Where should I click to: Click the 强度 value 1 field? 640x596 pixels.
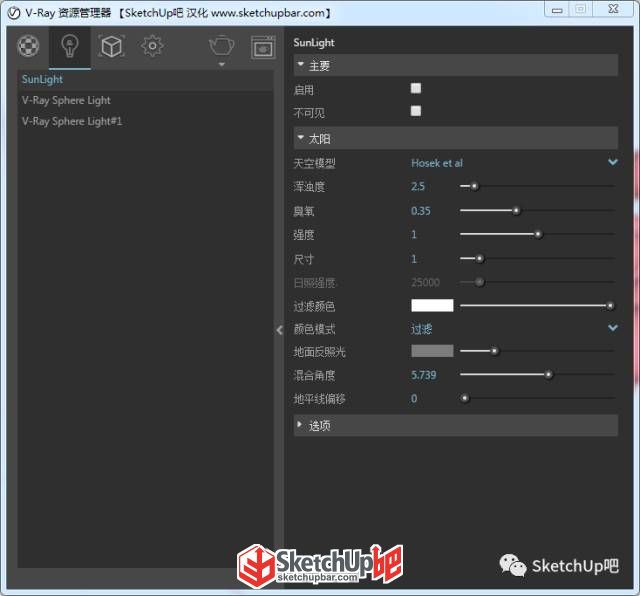point(414,234)
